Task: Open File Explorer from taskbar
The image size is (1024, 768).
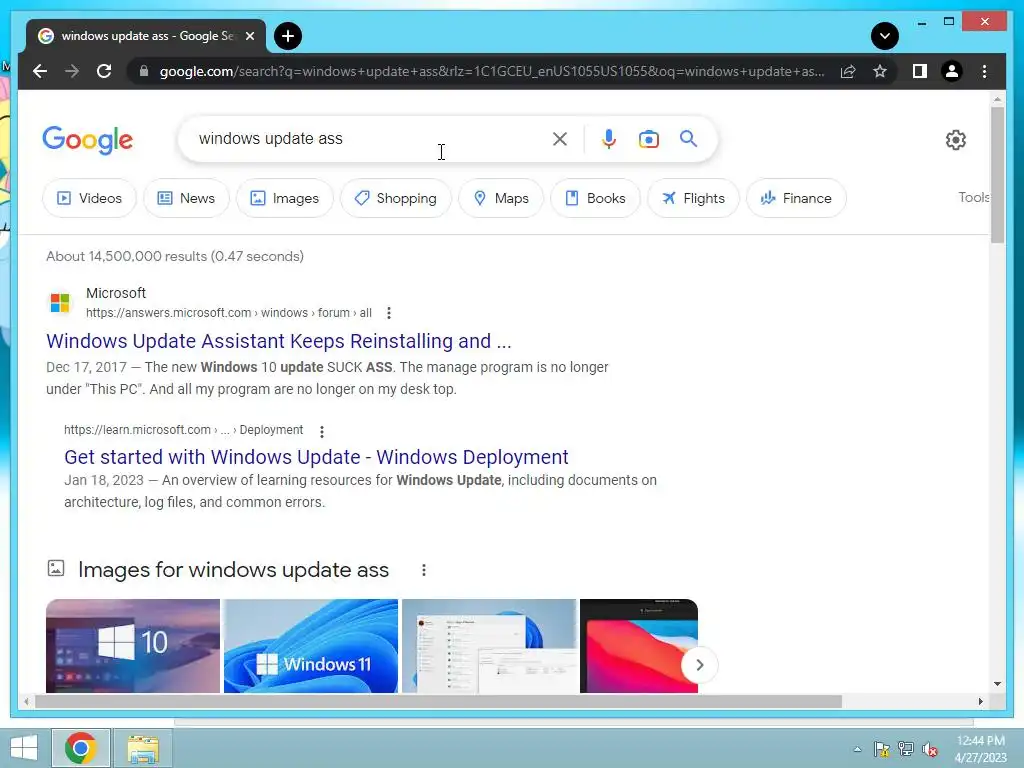Action: coord(143,748)
